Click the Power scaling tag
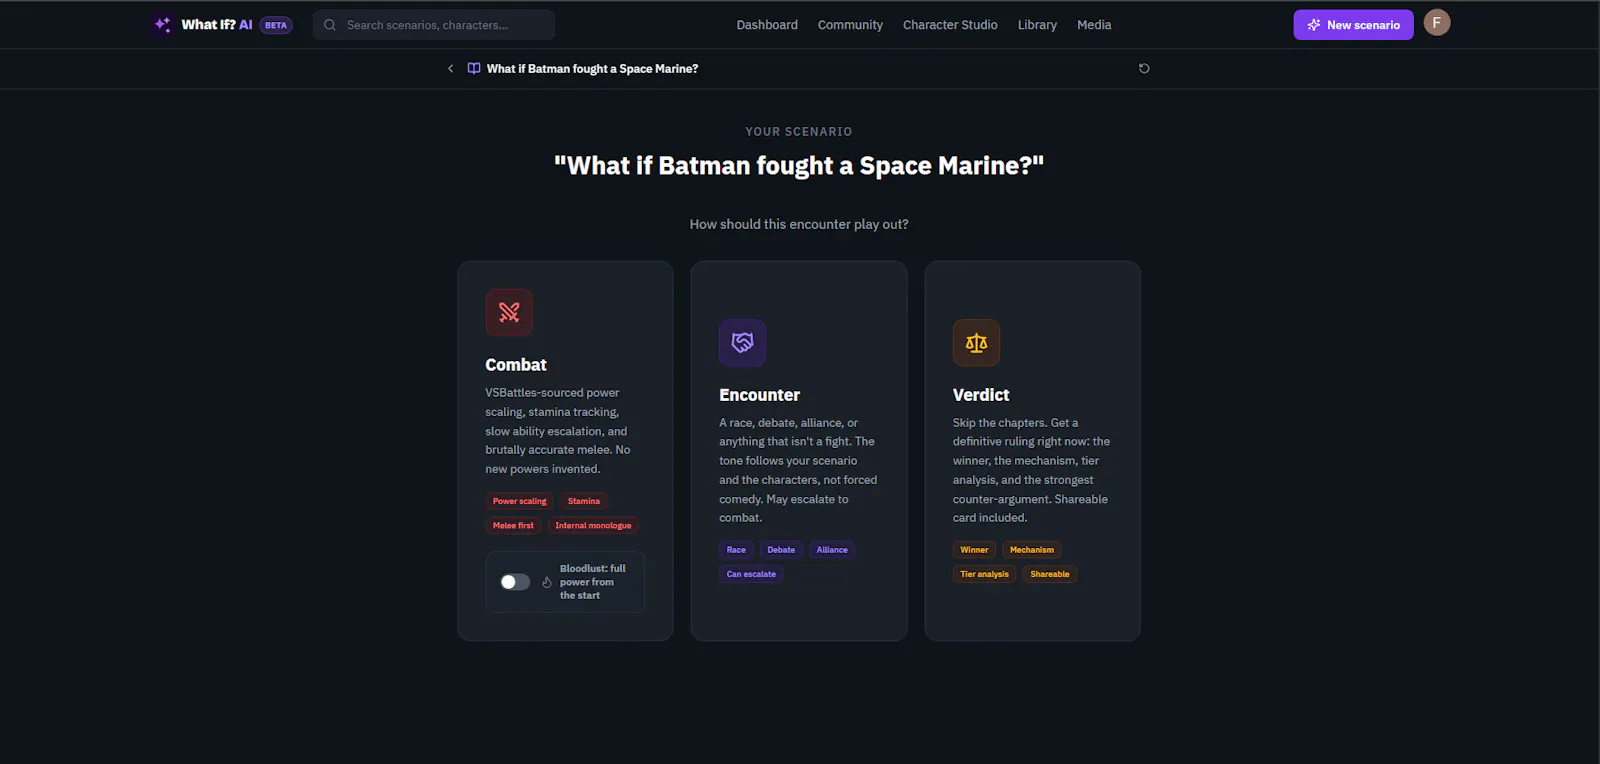Screen dimensions: 1600x764 (x=520, y=501)
